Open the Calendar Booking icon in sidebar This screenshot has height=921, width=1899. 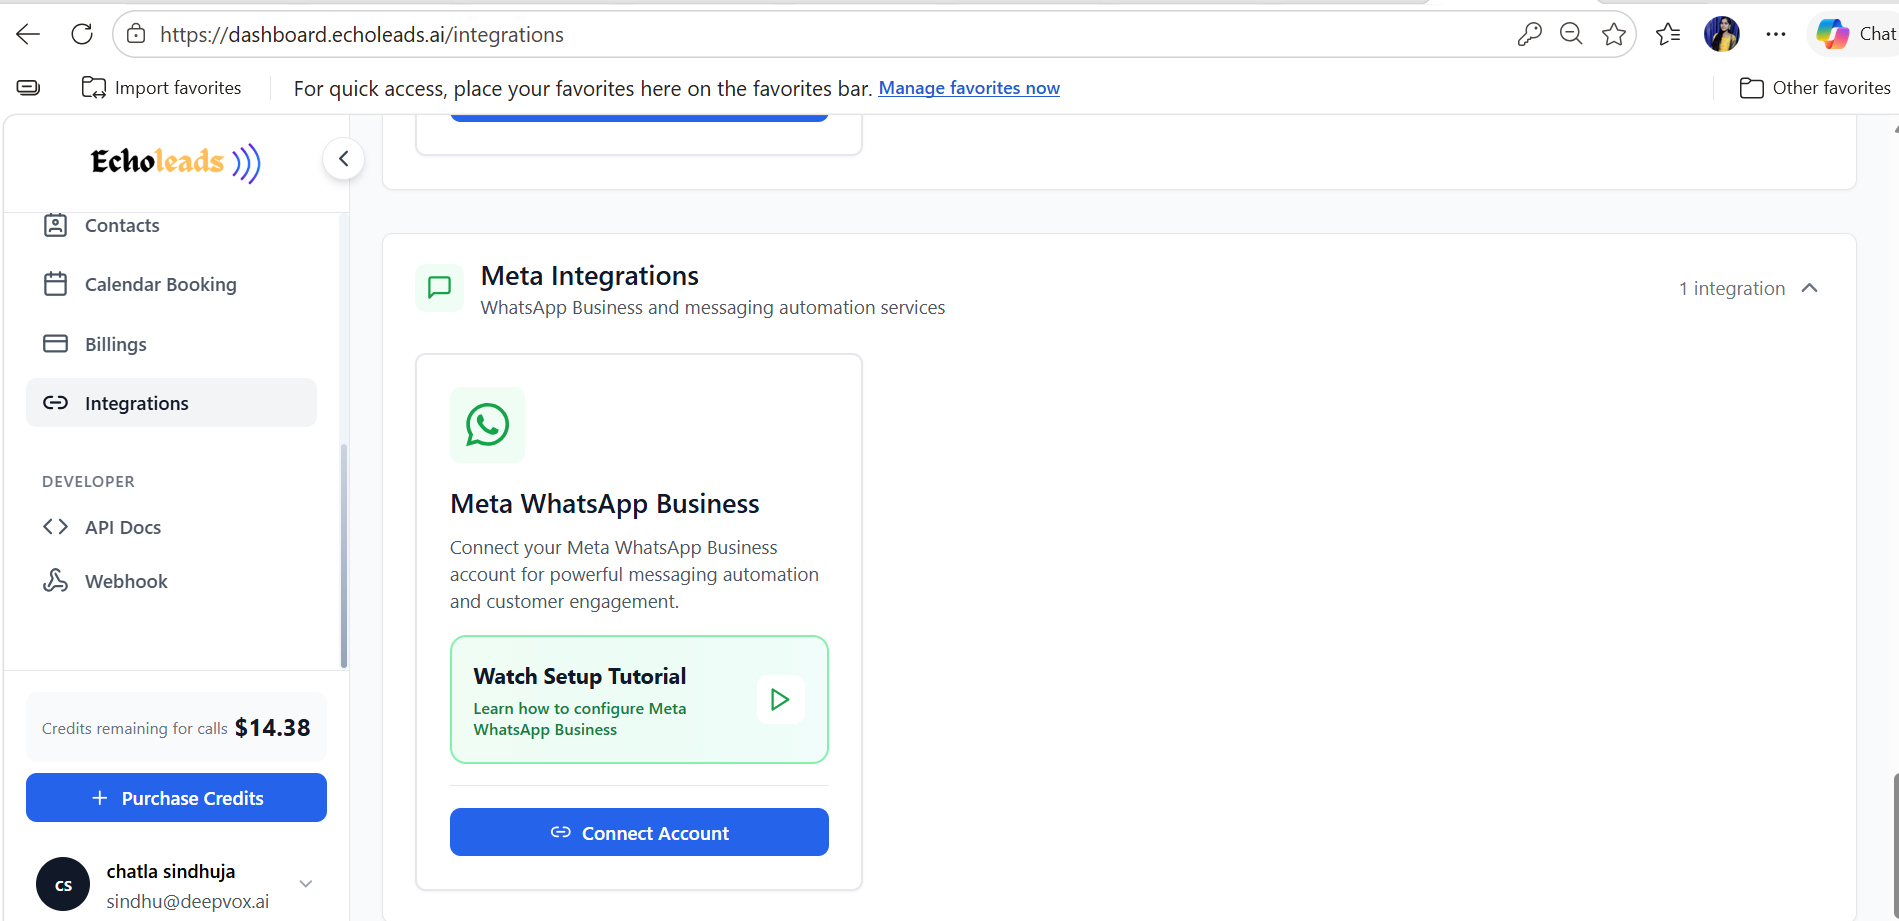click(x=56, y=284)
